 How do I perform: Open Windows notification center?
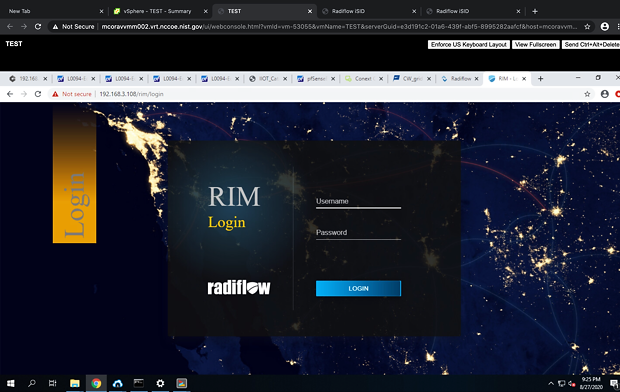pyautogui.click(x=614, y=383)
